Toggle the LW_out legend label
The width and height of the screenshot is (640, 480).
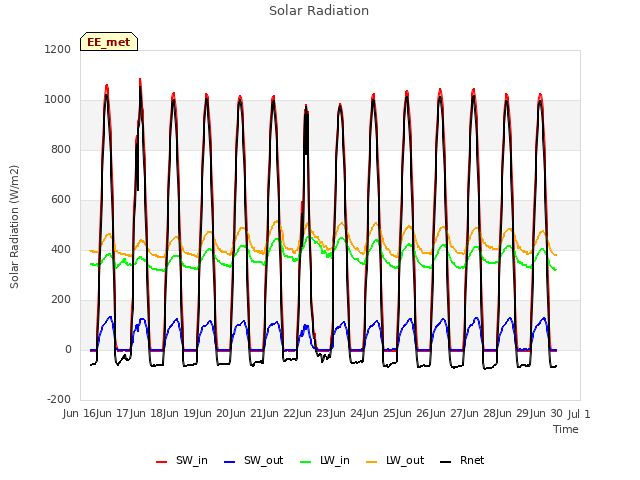(405, 460)
